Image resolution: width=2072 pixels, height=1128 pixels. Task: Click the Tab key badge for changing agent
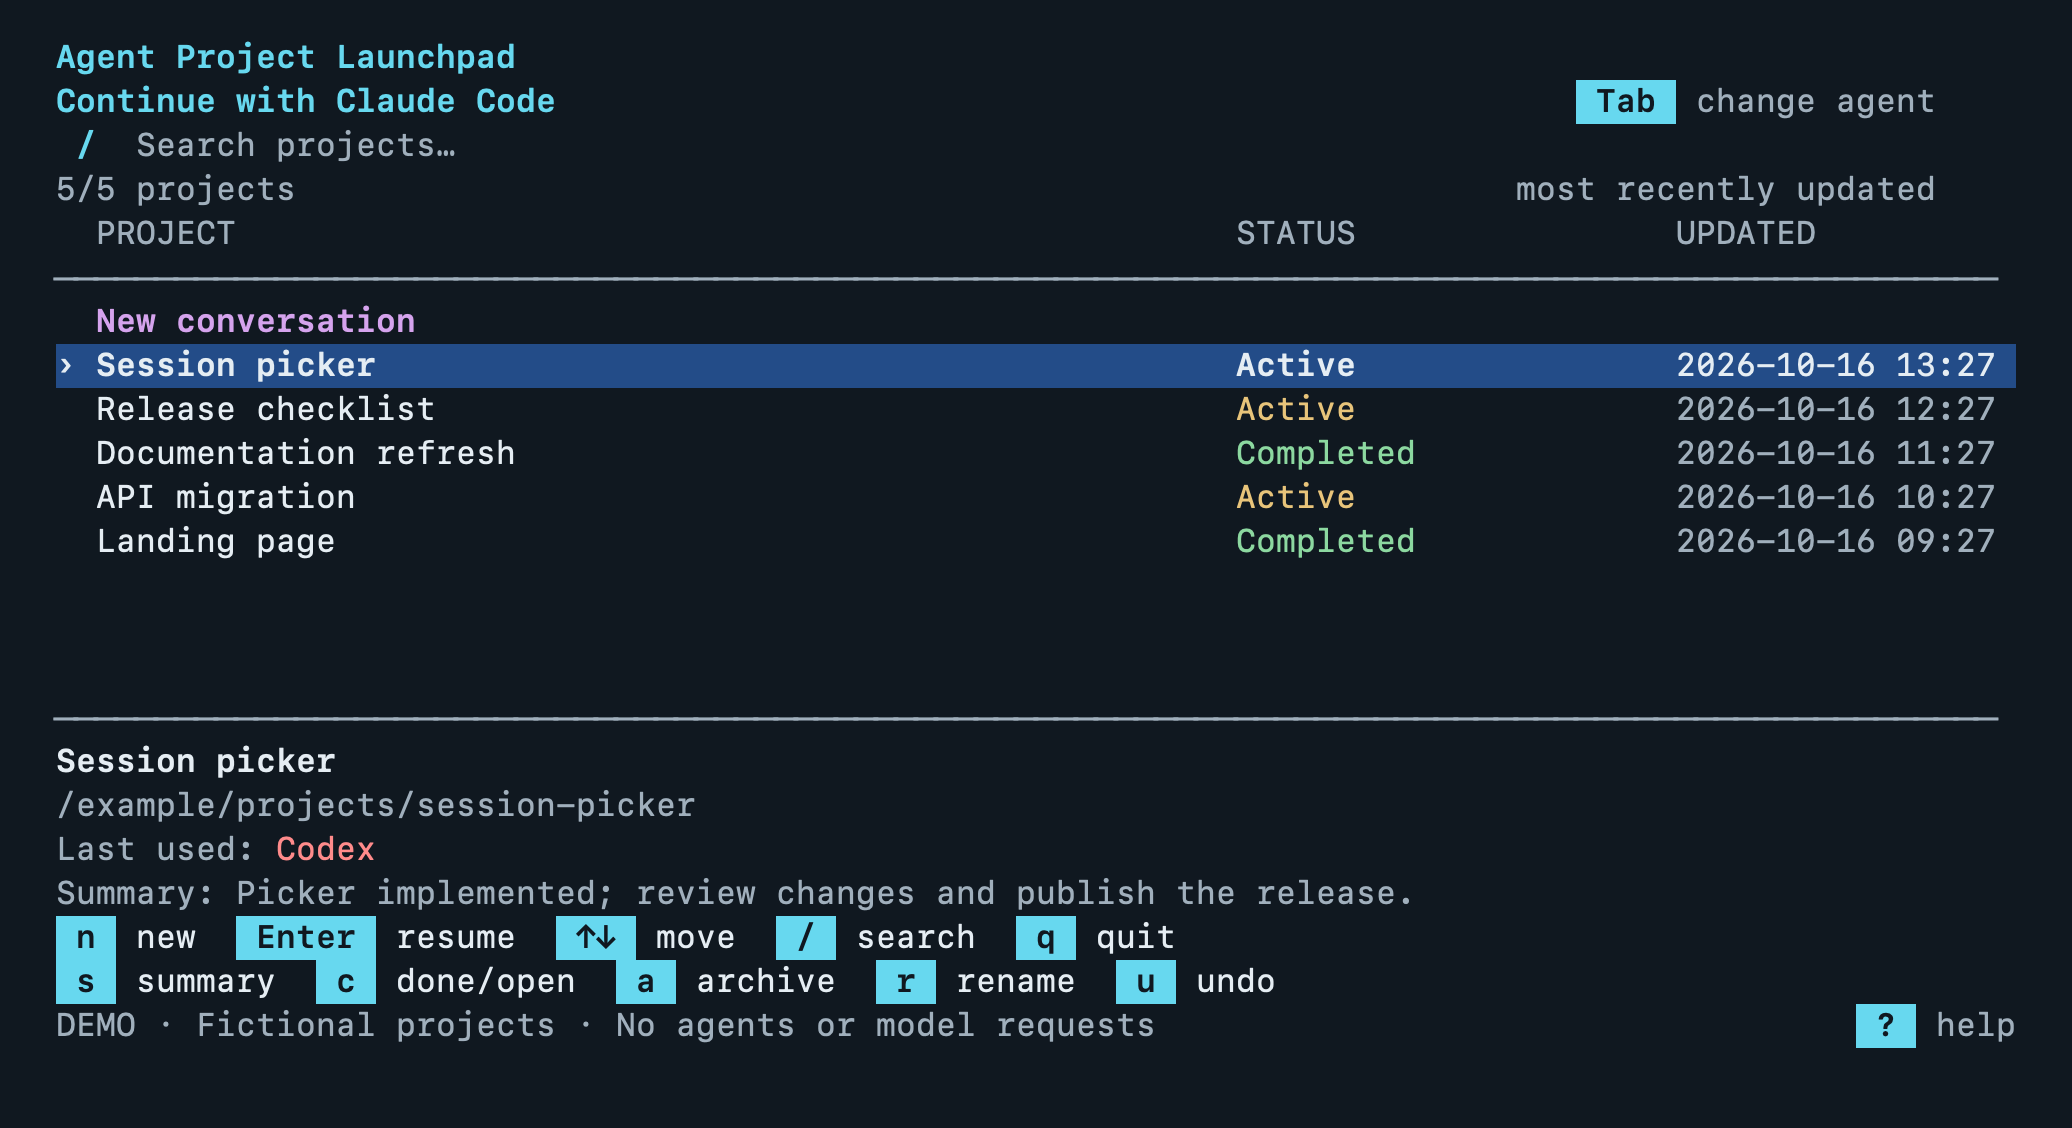1625,102
